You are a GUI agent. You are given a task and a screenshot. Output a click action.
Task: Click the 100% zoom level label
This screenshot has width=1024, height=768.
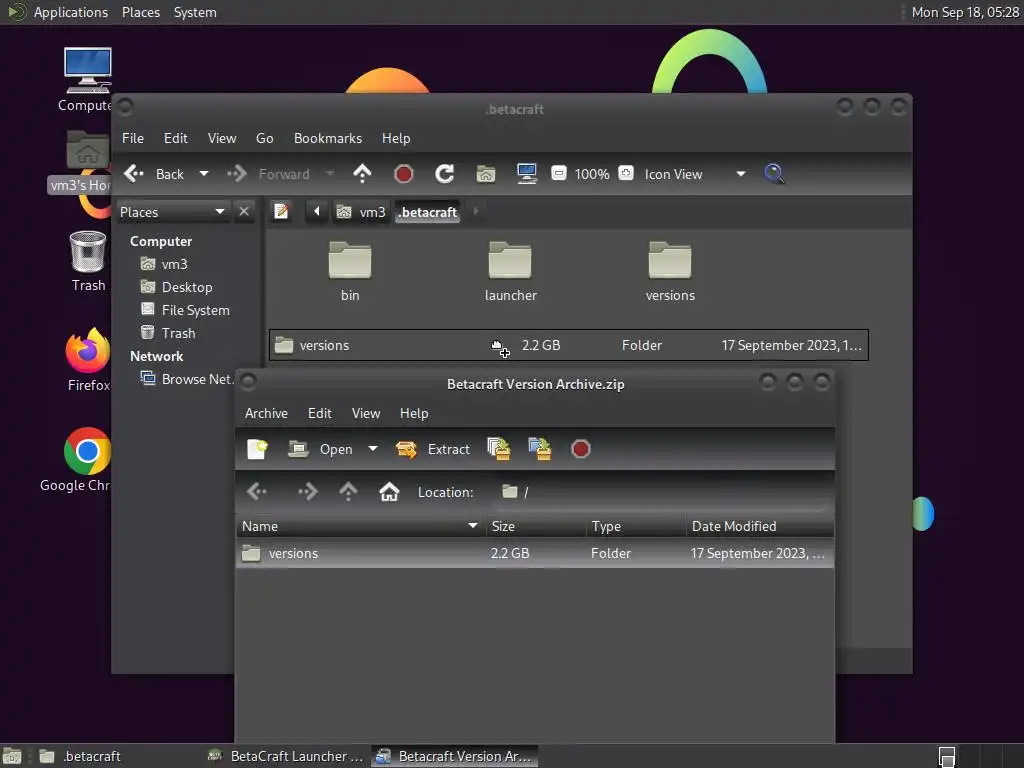click(x=592, y=174)
